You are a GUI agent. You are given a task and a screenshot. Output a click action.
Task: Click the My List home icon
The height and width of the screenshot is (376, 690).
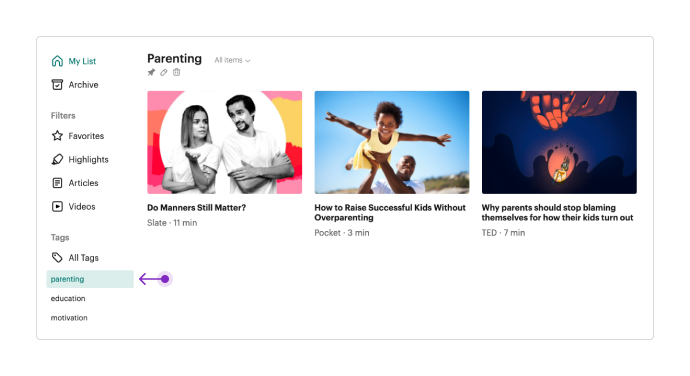coord(57,61)
